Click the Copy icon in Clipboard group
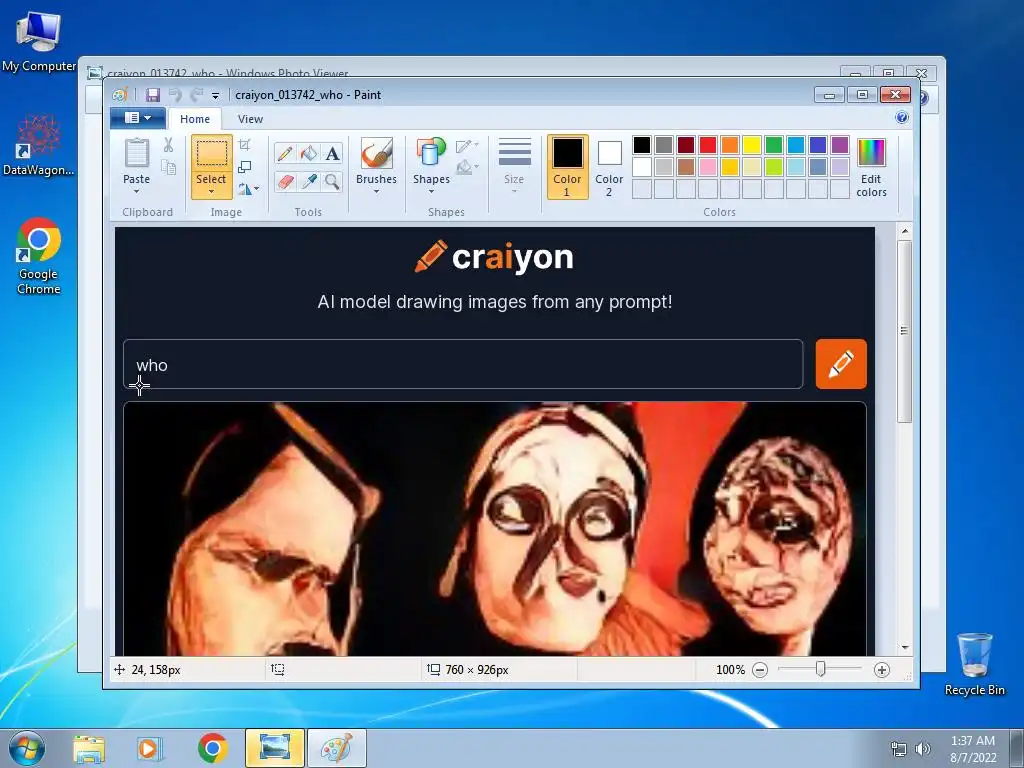This screenshot has height=768, width=1024. 168,168
